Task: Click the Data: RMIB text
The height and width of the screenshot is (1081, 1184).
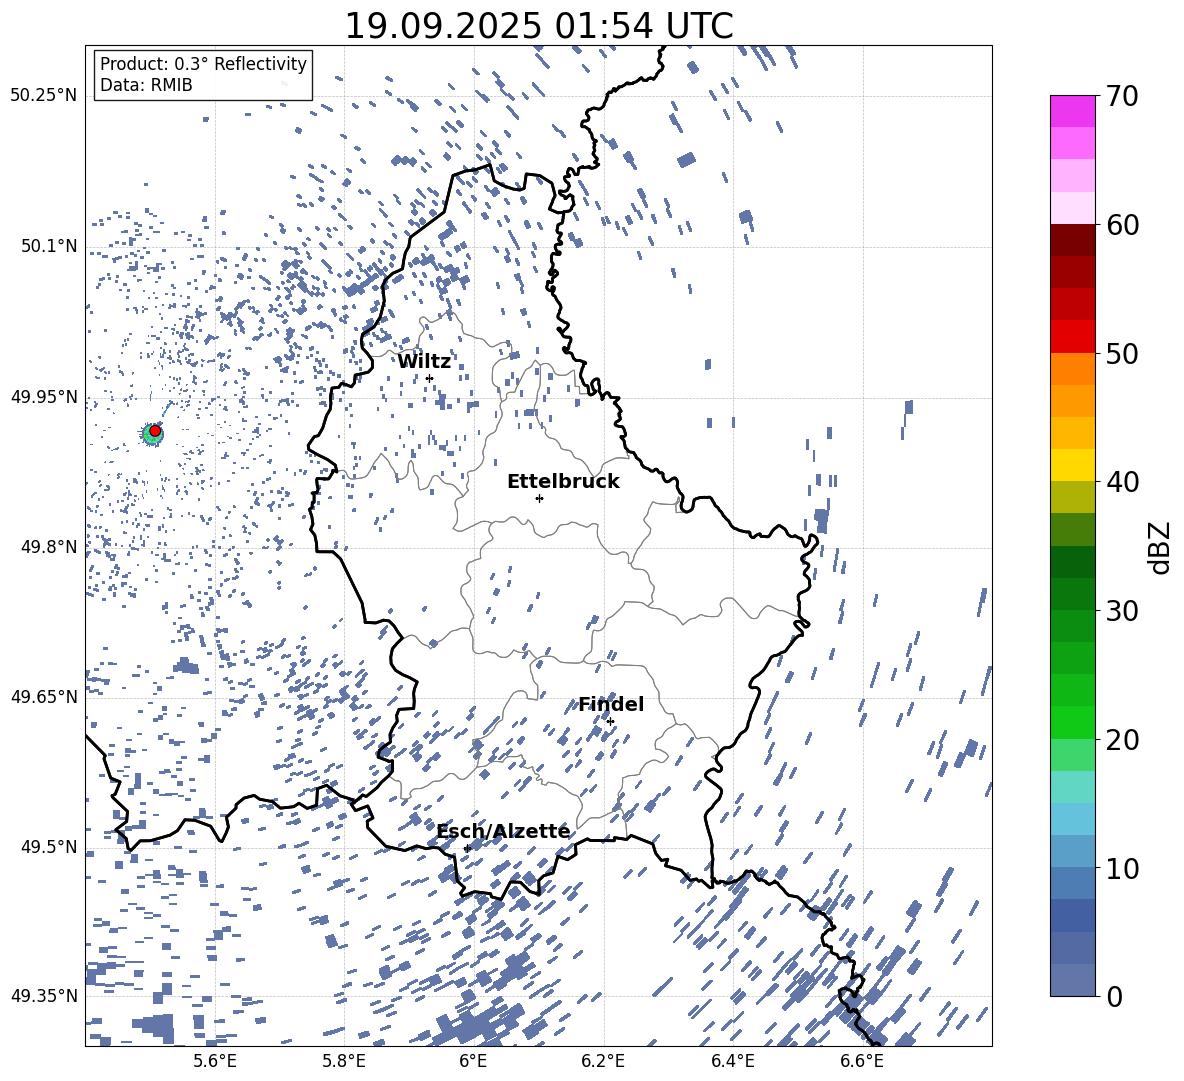Action: point(146,85)
